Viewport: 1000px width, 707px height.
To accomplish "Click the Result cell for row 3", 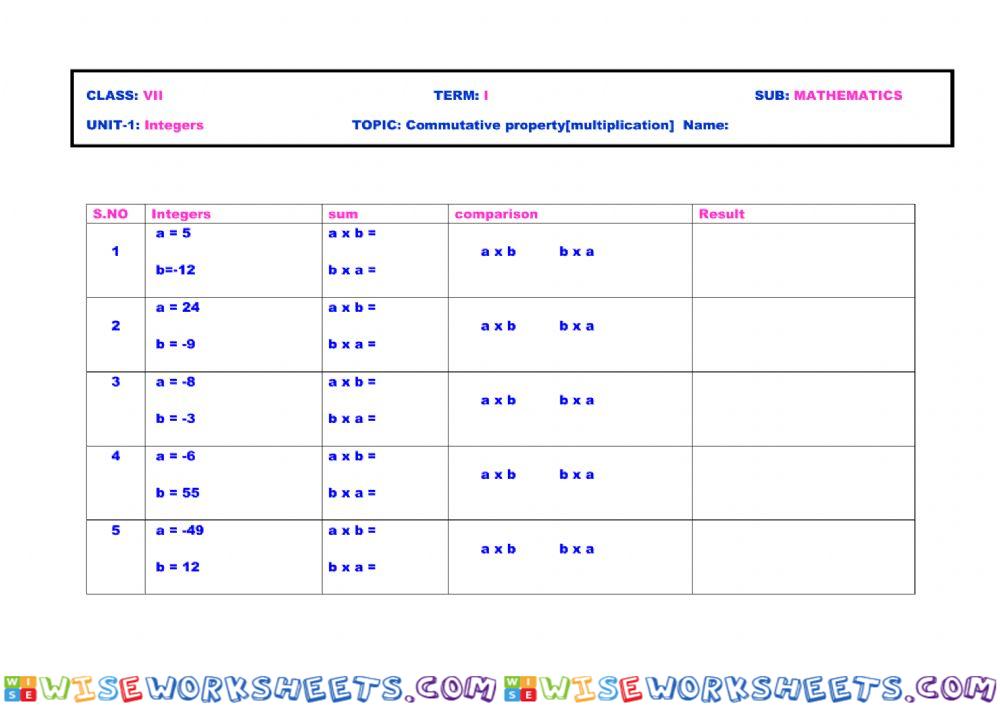I will (804, 409).
